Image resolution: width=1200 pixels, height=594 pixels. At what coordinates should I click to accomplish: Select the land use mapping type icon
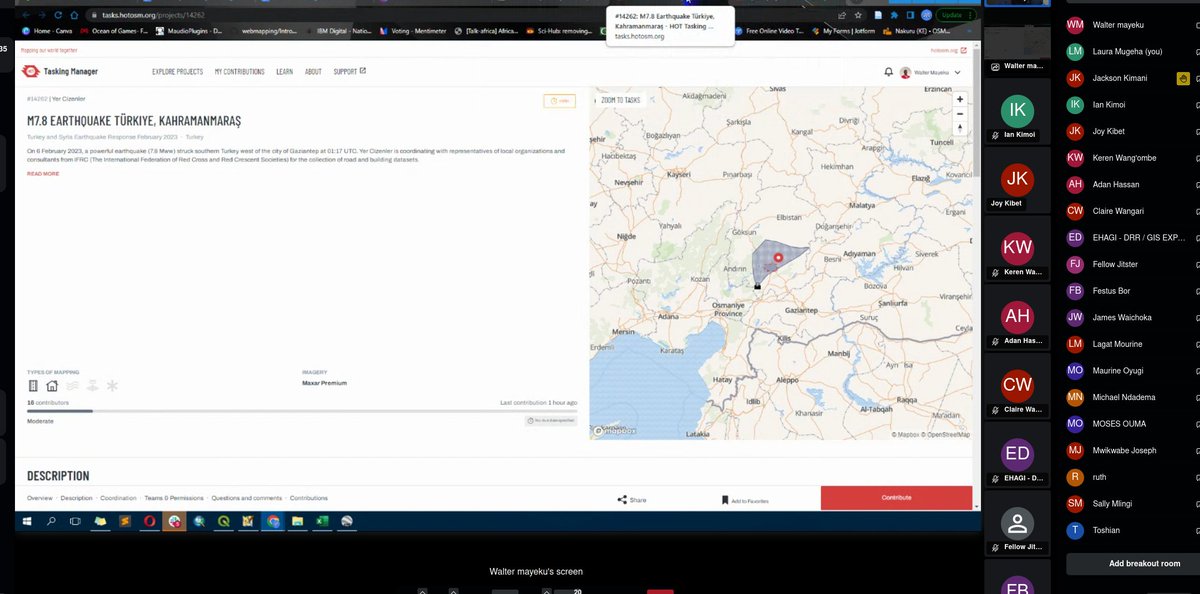(92, 385)
